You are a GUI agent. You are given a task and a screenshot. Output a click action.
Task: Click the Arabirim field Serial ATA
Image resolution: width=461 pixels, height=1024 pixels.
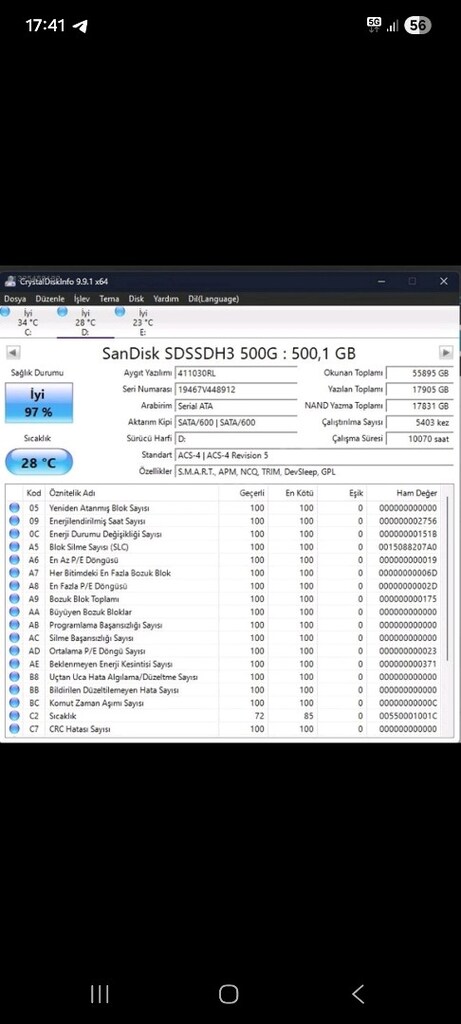pyautogui.click(x=236, y=406)
